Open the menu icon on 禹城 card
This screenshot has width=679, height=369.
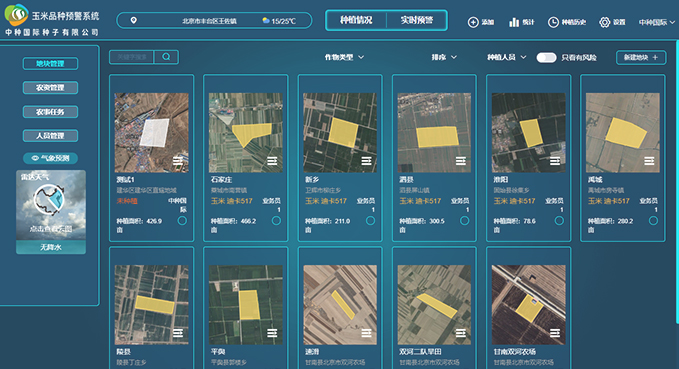click(x=649, y=161)
